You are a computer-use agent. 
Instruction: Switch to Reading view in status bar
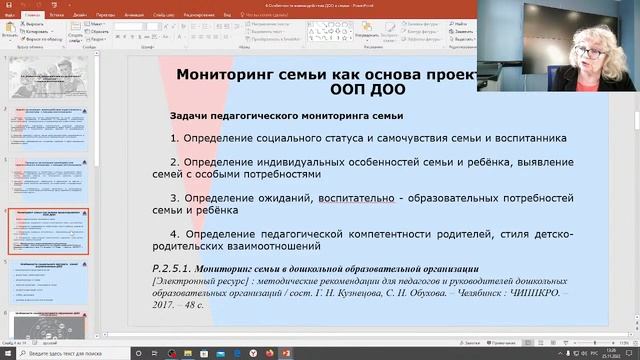coord(553,343)
